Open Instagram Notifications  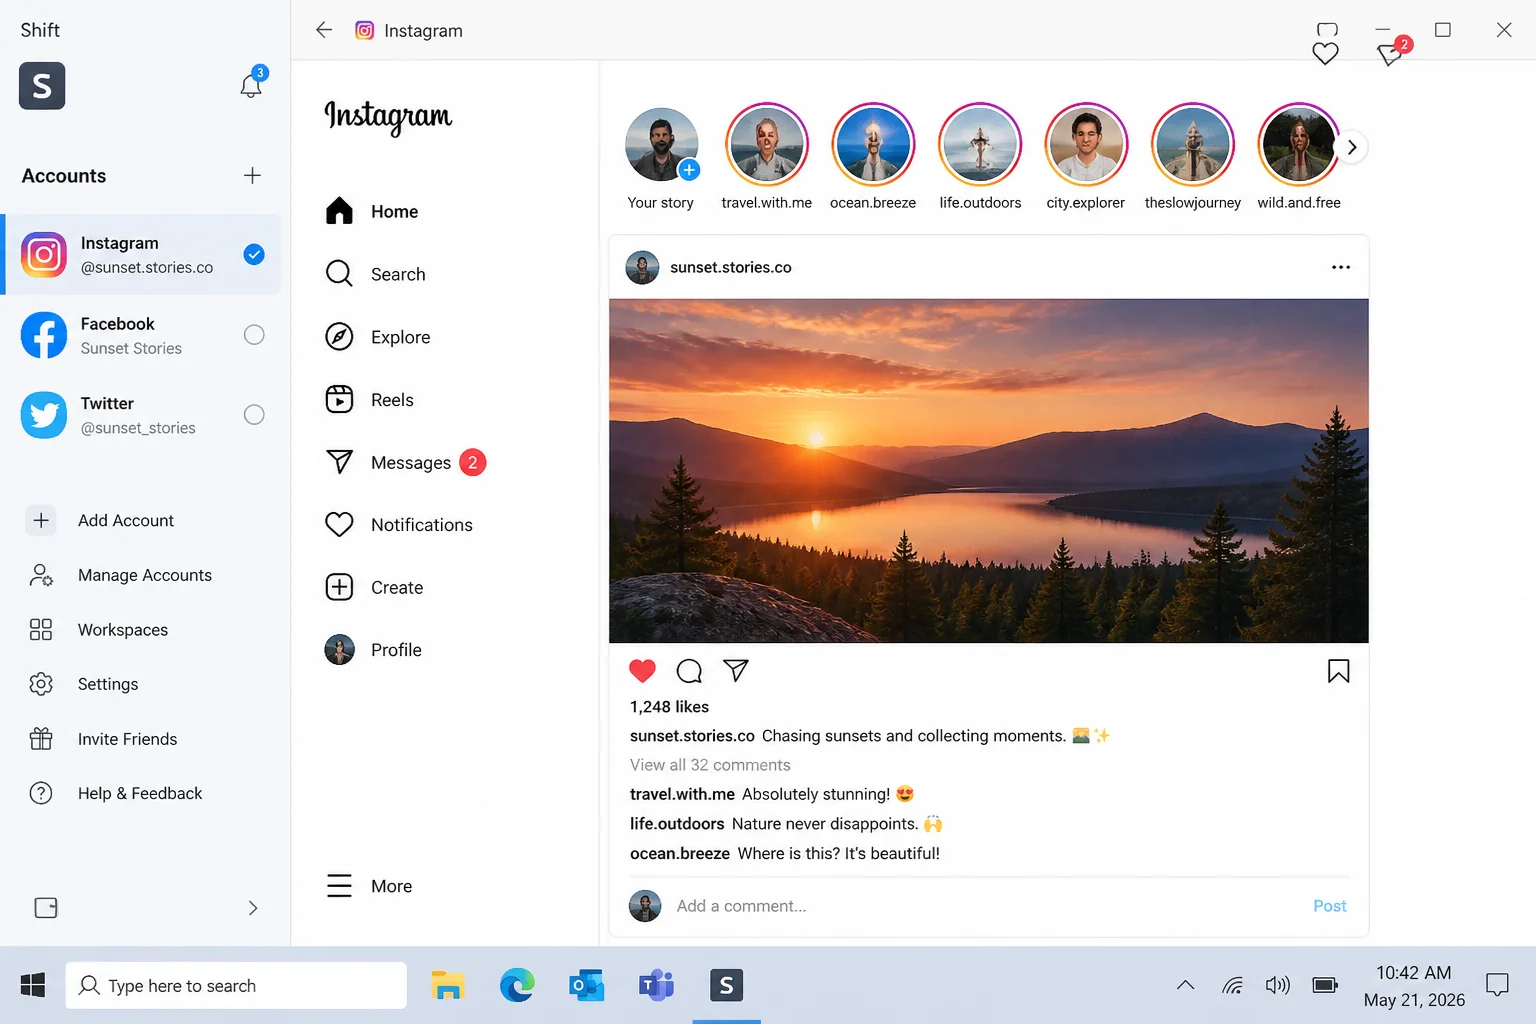coord(399,525)
